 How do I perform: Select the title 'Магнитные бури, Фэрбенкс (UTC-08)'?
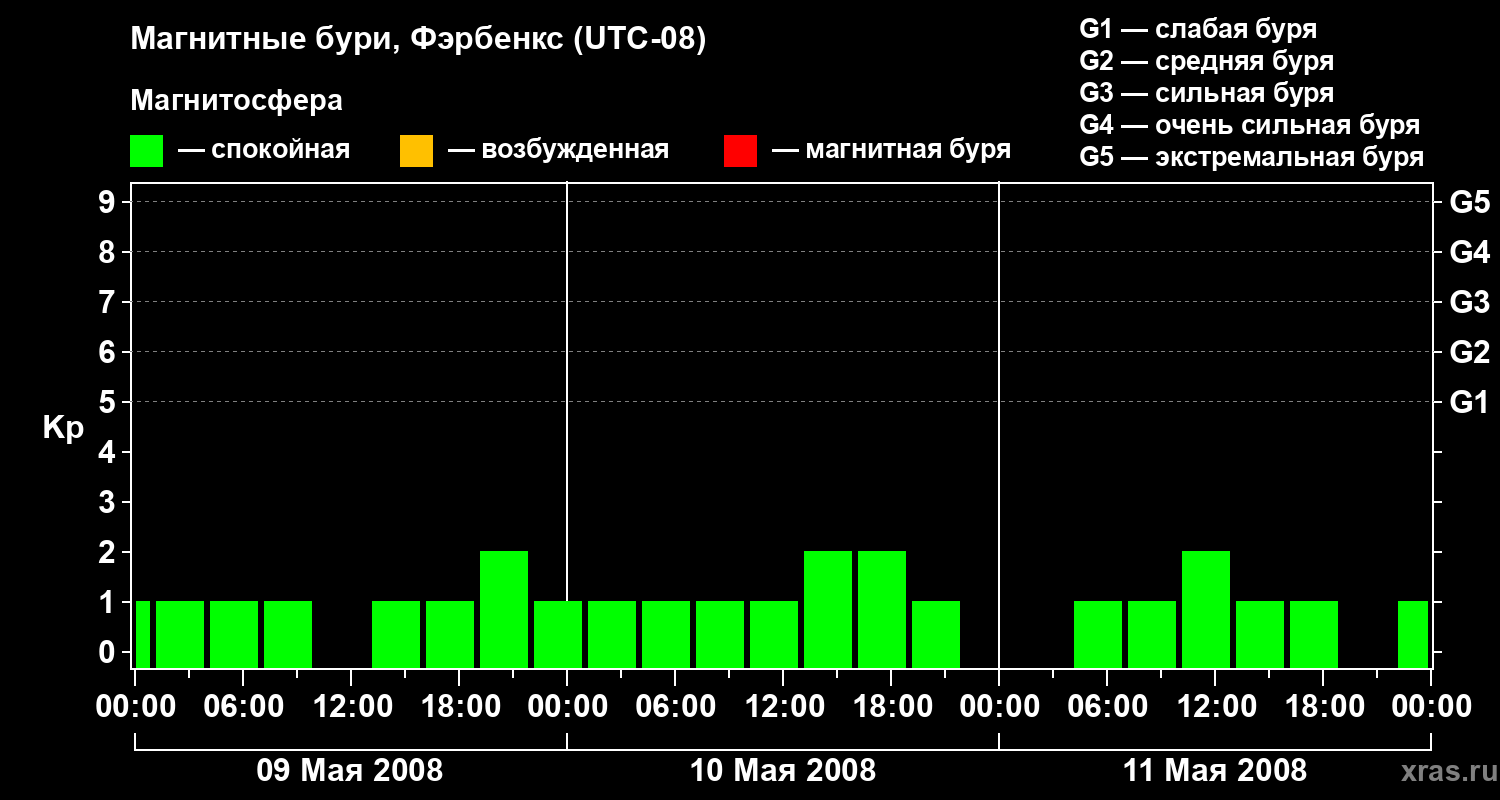tap(418, 40)
